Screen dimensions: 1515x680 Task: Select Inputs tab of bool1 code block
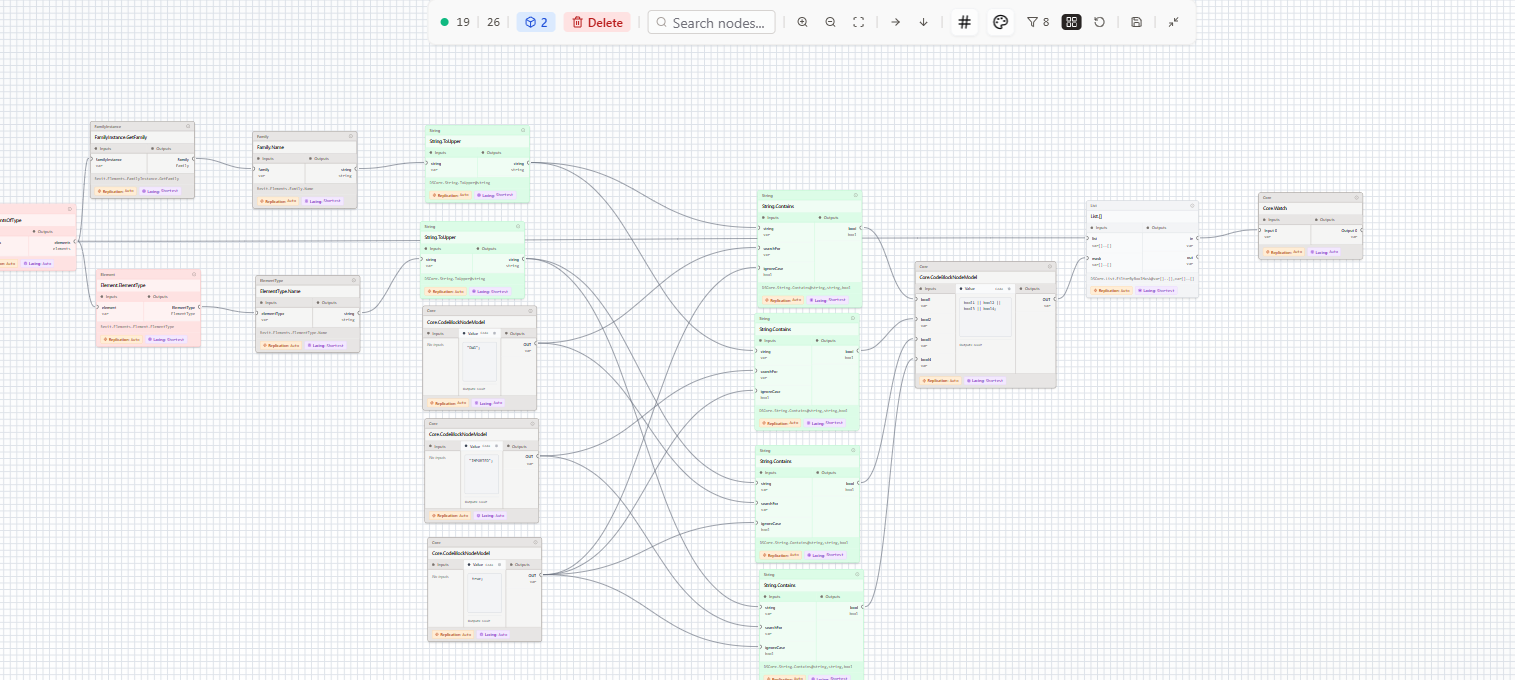[x=935, y=288]
